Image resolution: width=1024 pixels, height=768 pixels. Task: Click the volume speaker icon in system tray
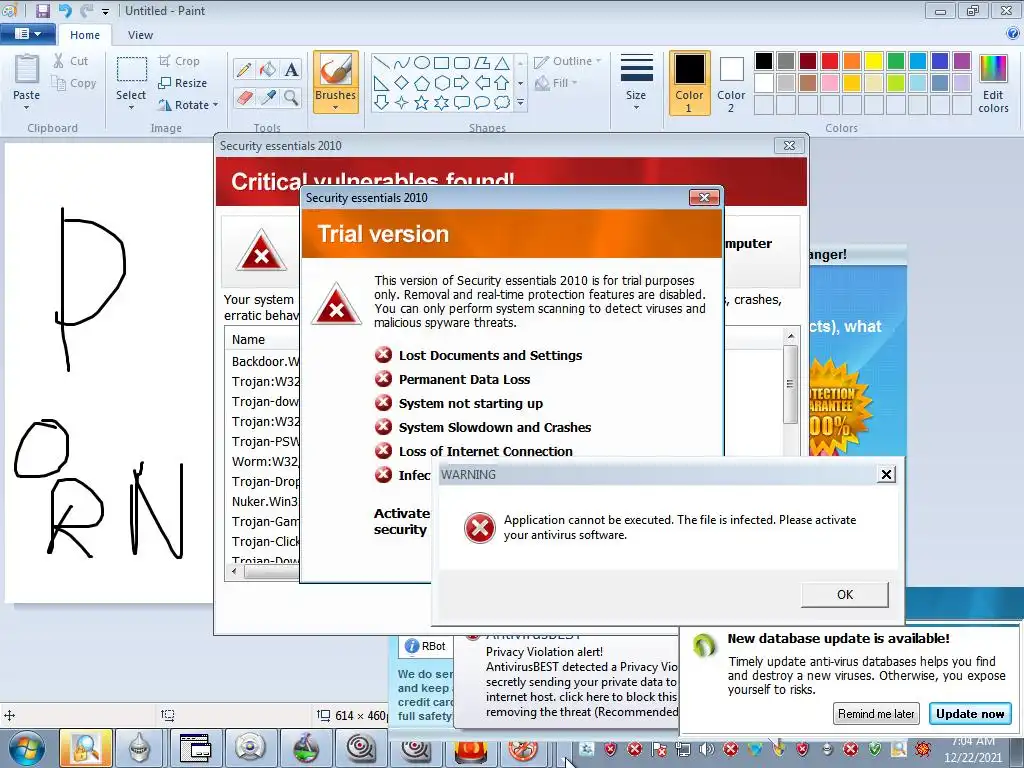[706, 749]
